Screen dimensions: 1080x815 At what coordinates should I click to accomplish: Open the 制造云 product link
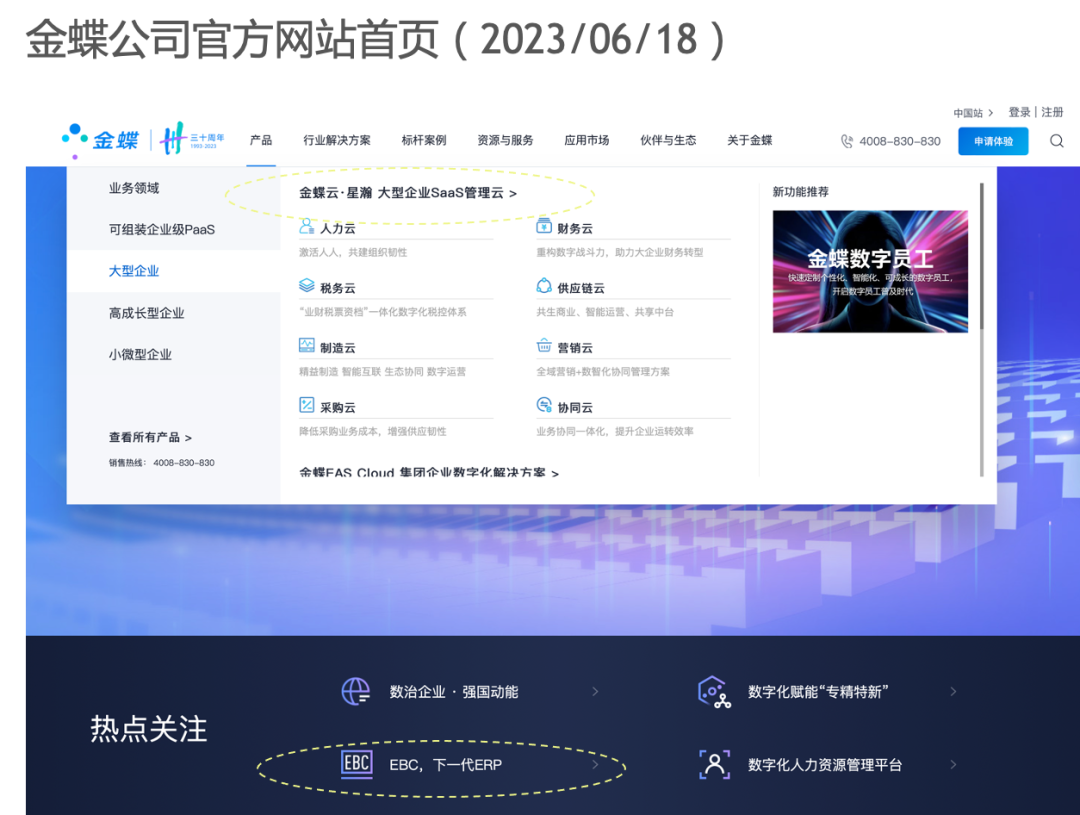pos(338,348)
